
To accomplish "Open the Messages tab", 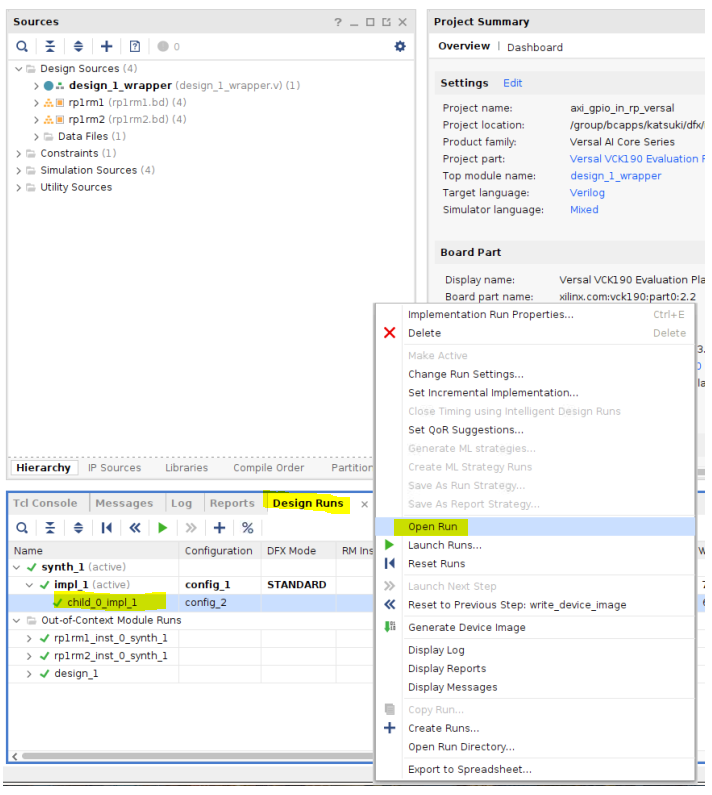I will pyautogui.click(x=124, y=503).
